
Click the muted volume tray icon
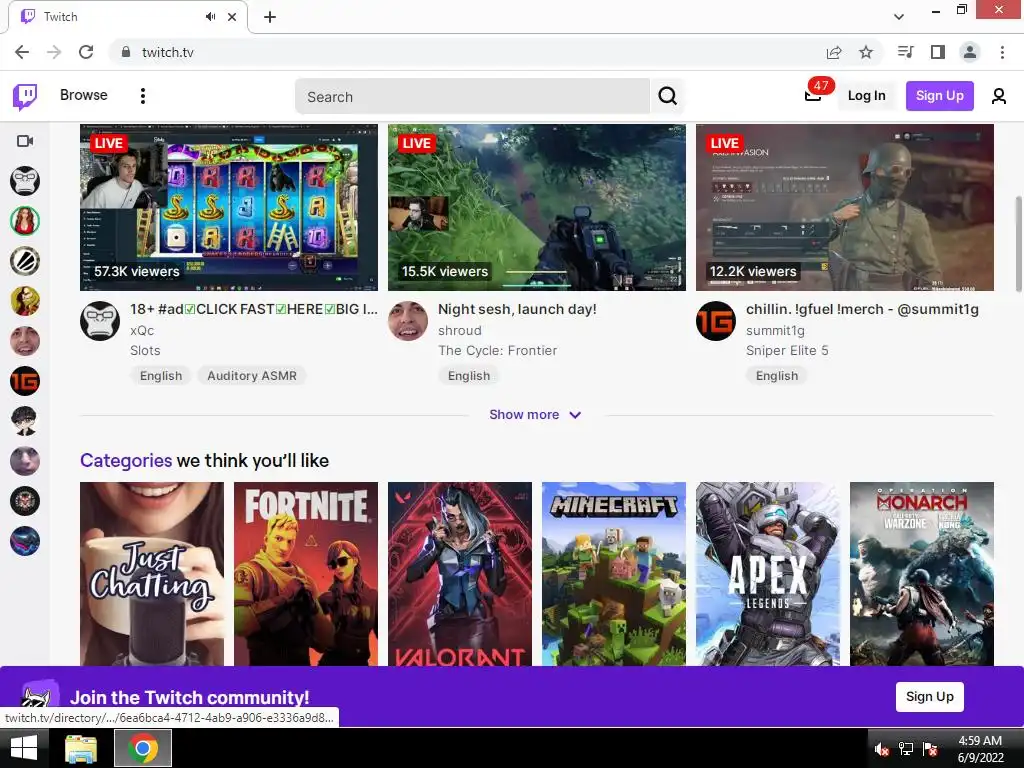pos(882,750)
